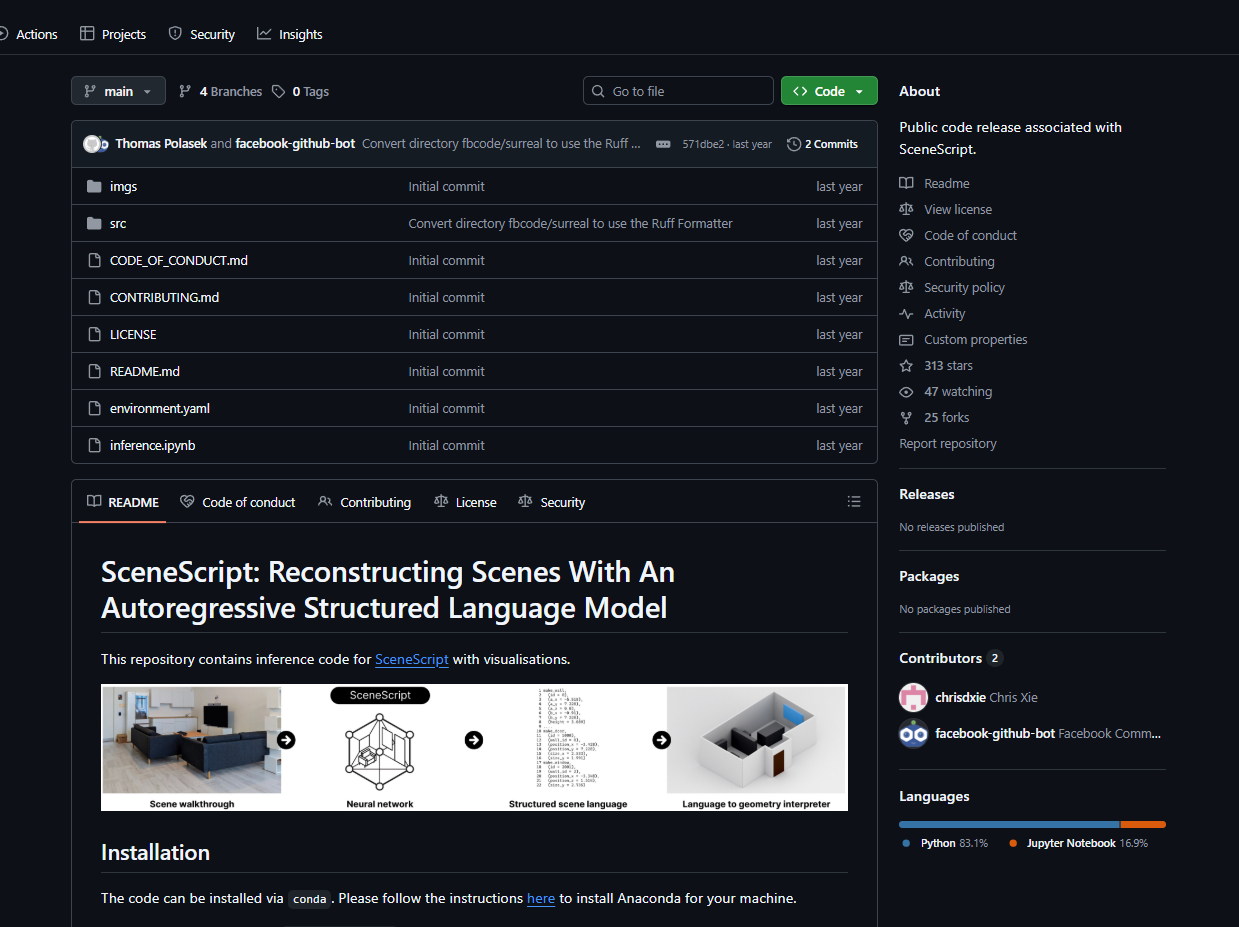The height and width of the screenshot is (927, 1239).
Task: Click the Contributing people icon in About
Action: pyautogui.click(x=906, y=261)
